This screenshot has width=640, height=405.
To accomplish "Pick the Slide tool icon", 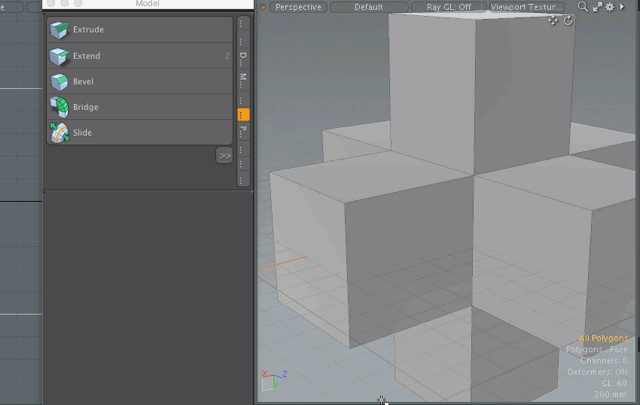I will pyautogui.click(x=59, y=132).
